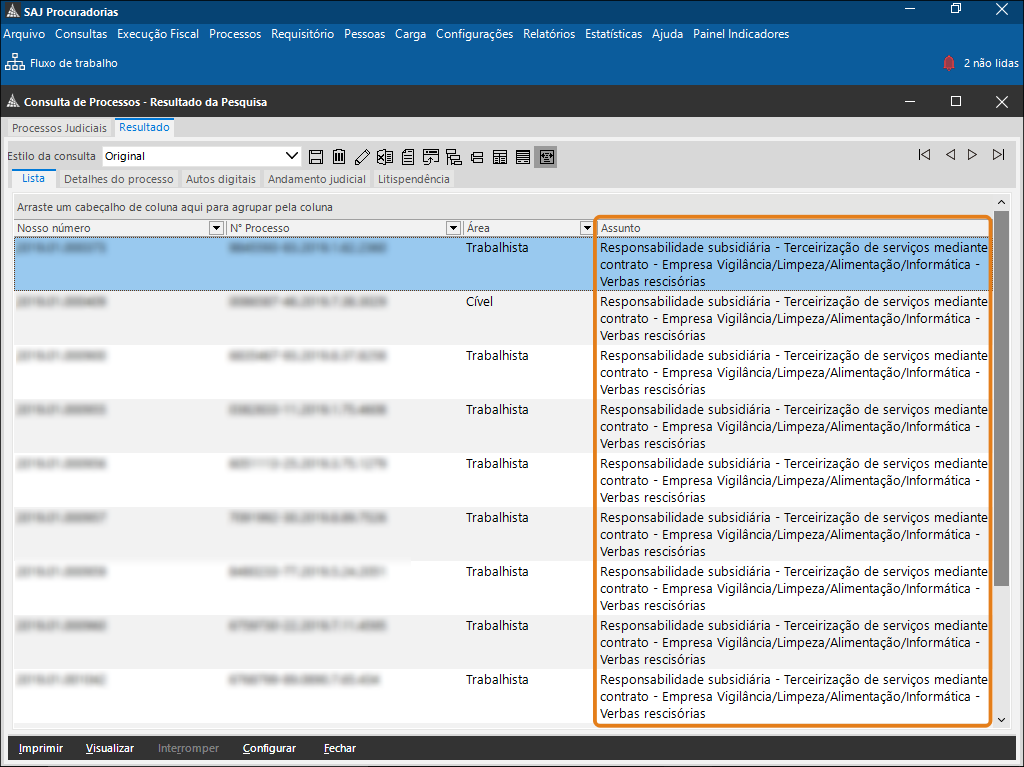Open the notifications bell icon
Screen dimensions: 1024x767
[949, 63]
